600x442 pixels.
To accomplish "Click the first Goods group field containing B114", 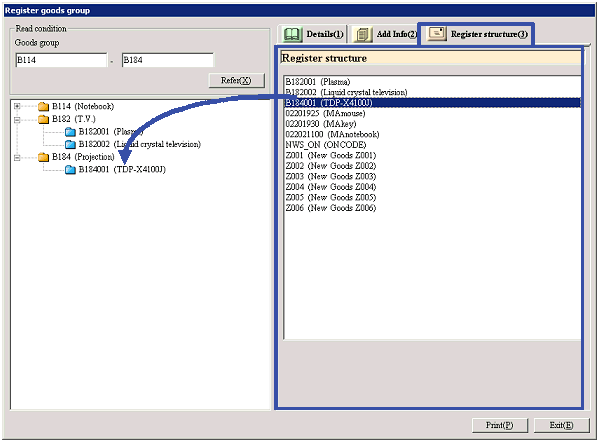I will [x=59, y=60].
